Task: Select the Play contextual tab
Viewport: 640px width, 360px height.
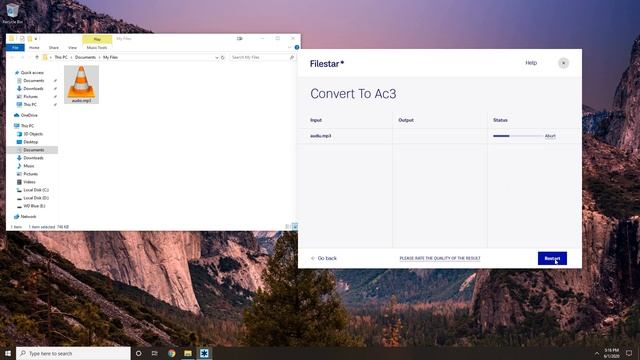Action: [97, 39]
